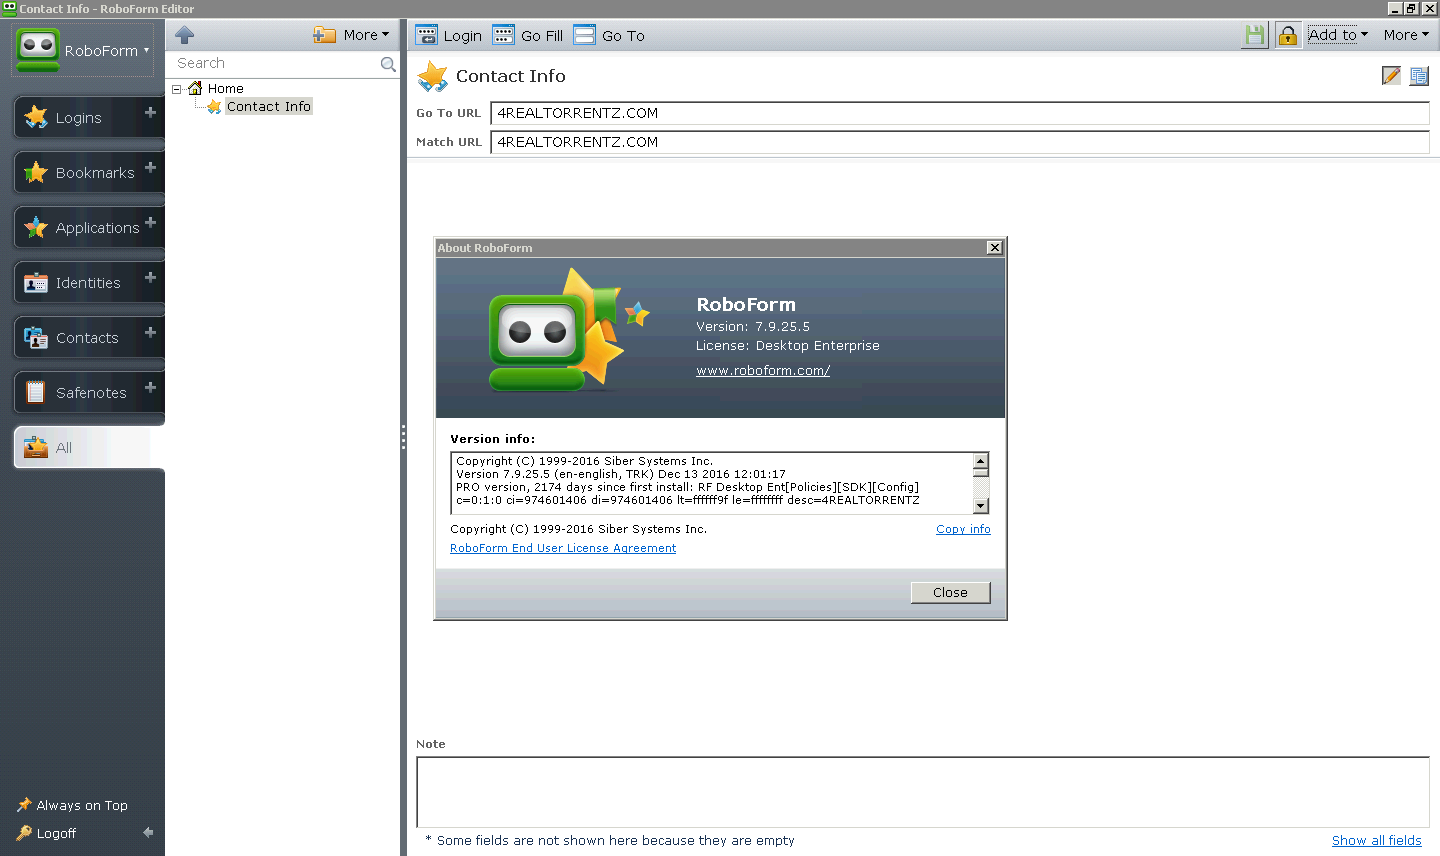Click the new folder icon
Screen dimensions: 1440x856
point(324,35)
